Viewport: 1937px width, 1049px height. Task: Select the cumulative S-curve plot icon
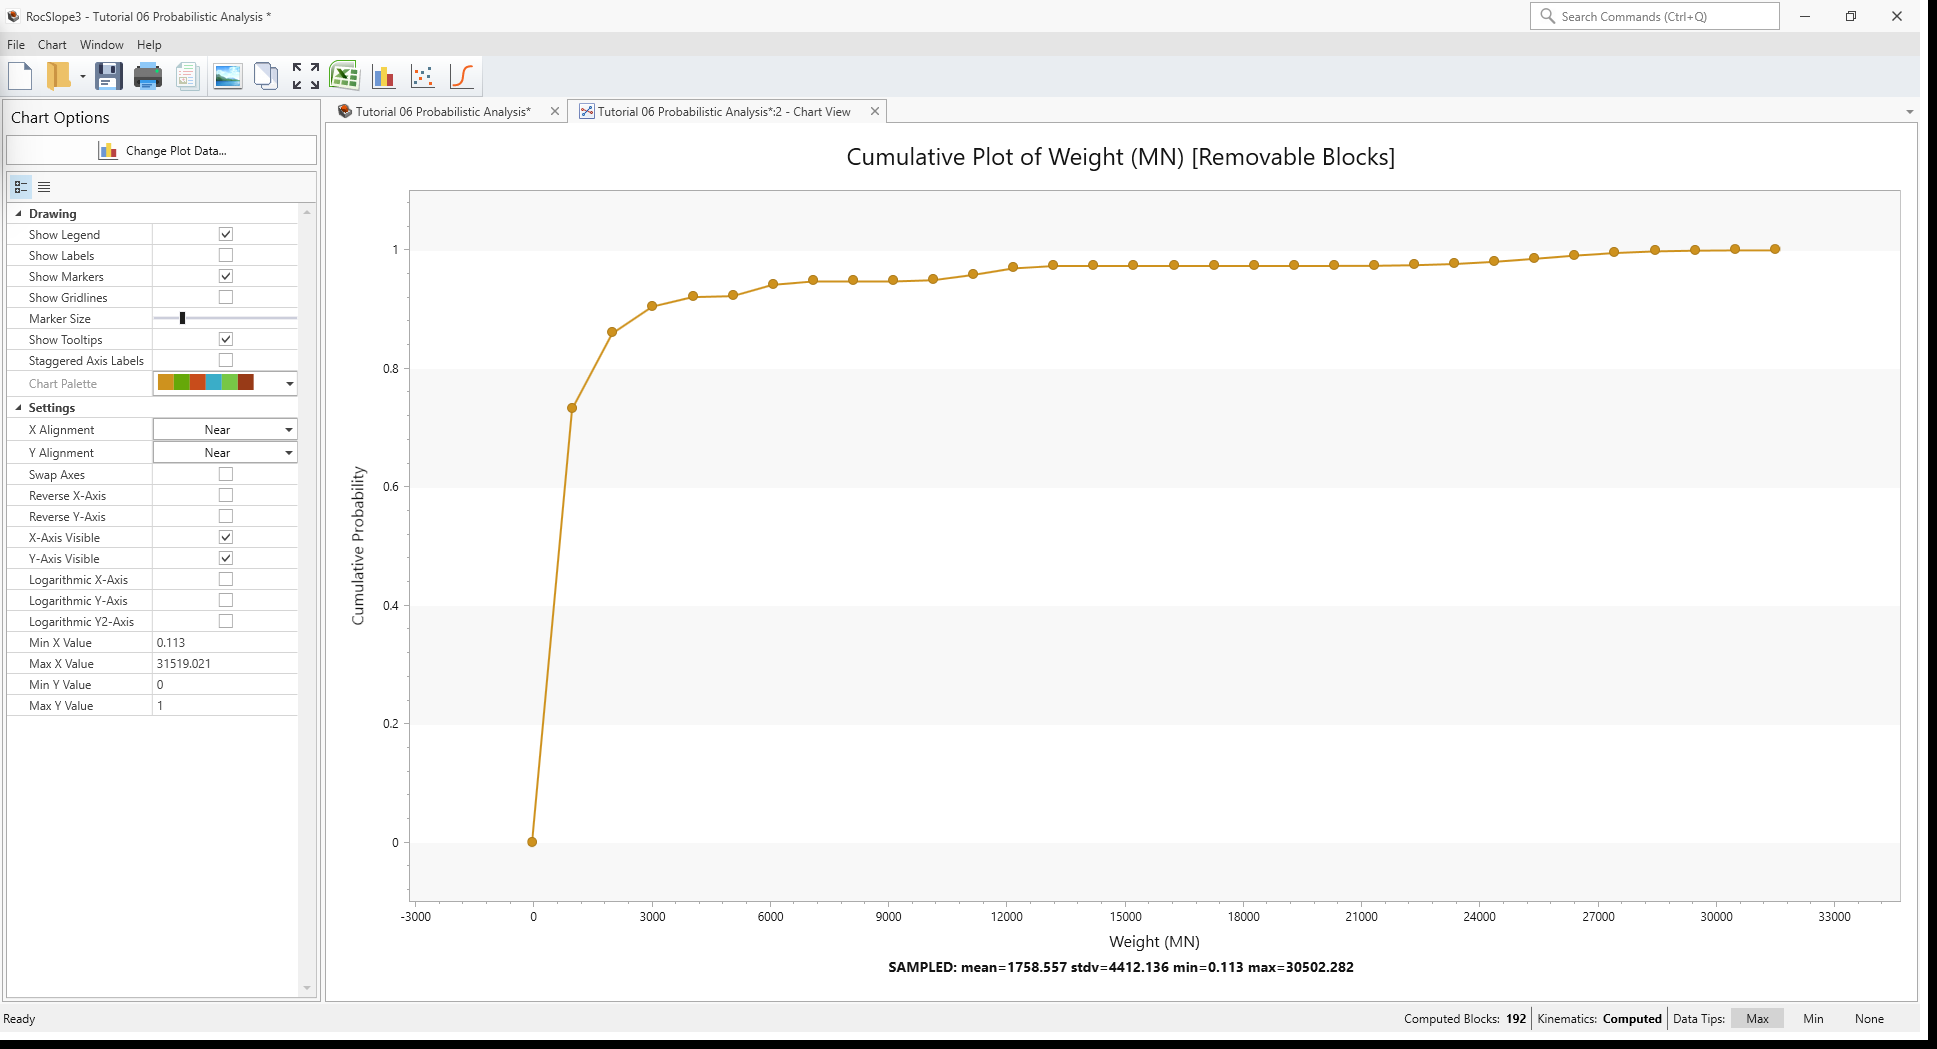pyautogui.click(x=462, y=76)
